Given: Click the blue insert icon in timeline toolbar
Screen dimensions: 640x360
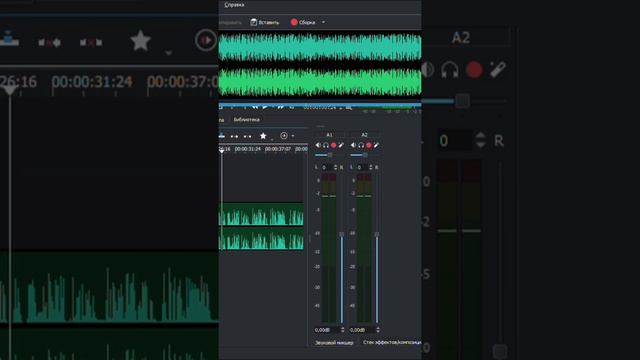Looking at the screenshot, I should 222,136.
